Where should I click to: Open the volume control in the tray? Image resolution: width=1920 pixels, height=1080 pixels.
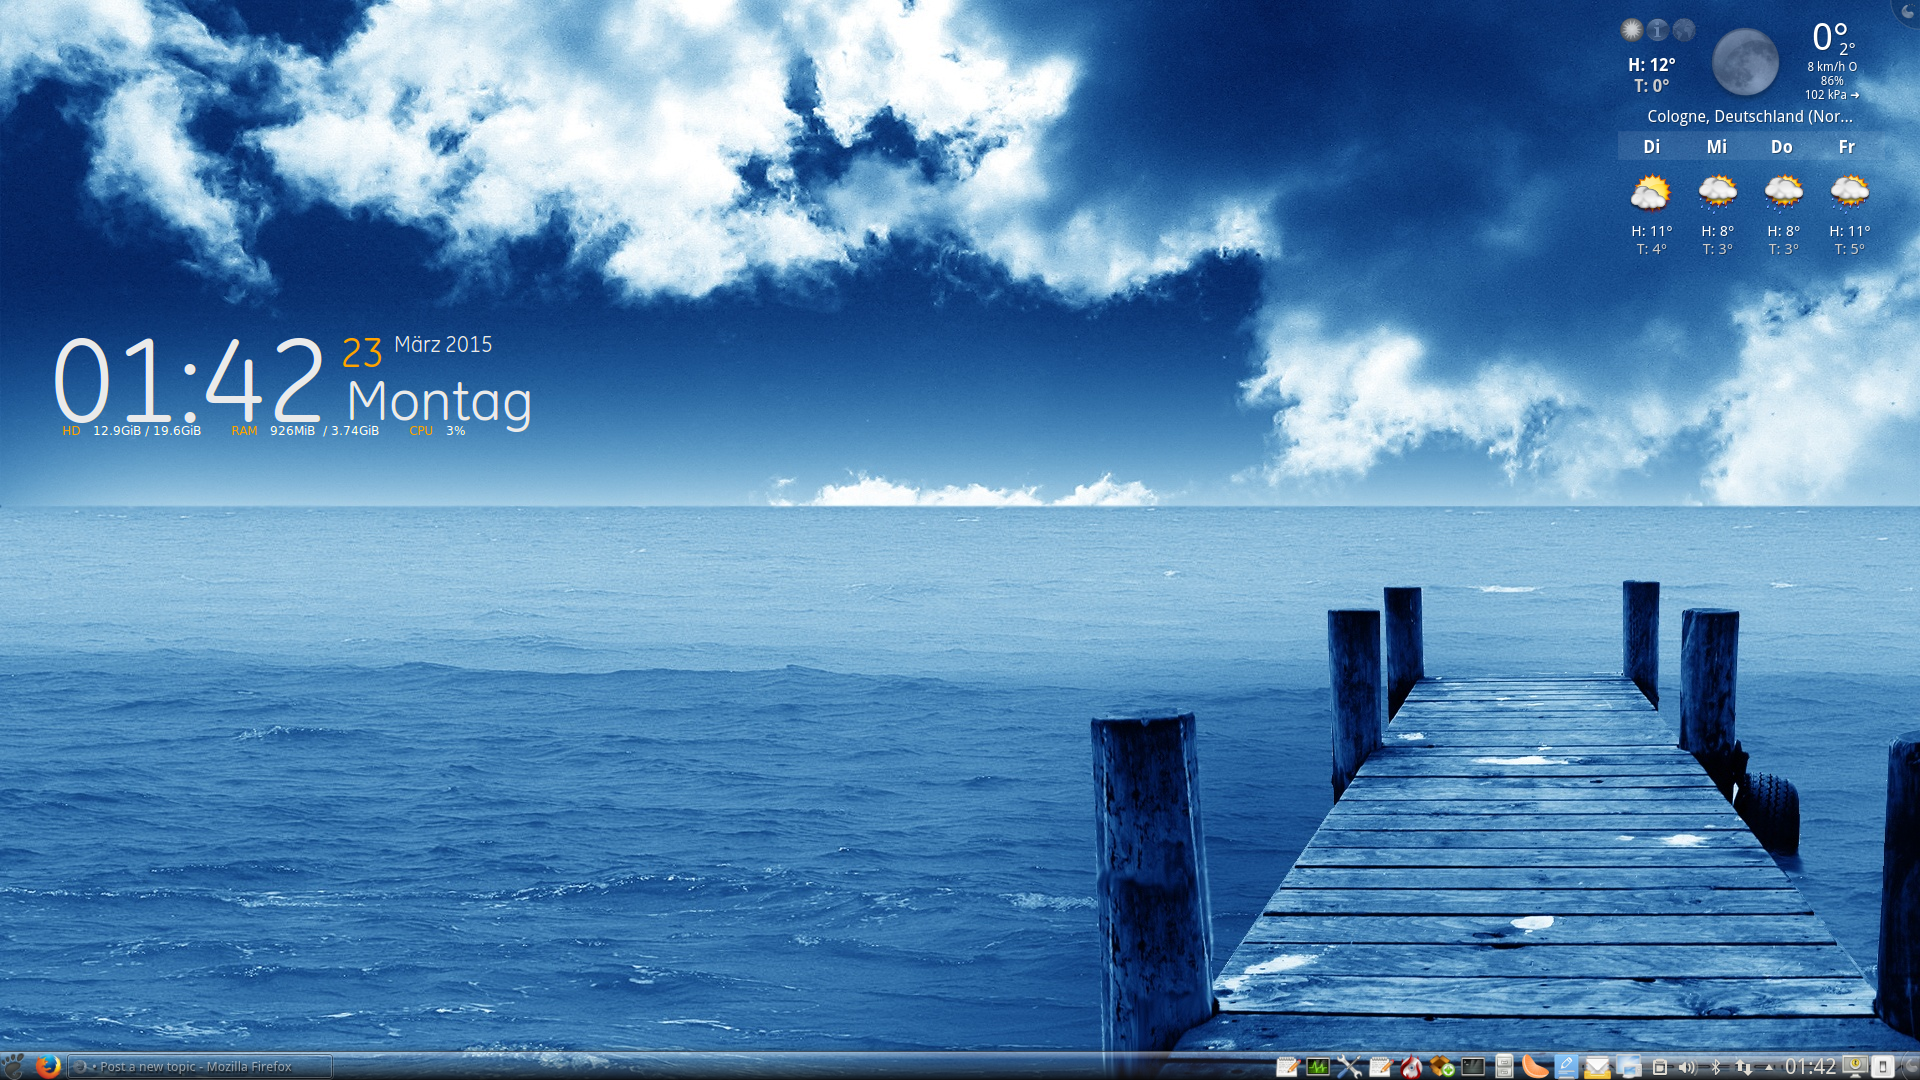click(x=1687, y=1067)
